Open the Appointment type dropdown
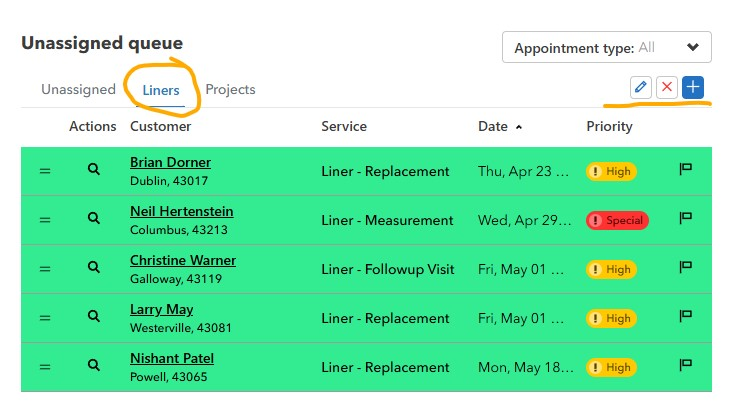The width and height of the screenshot is (735, 411). click(x=607, y=47)
